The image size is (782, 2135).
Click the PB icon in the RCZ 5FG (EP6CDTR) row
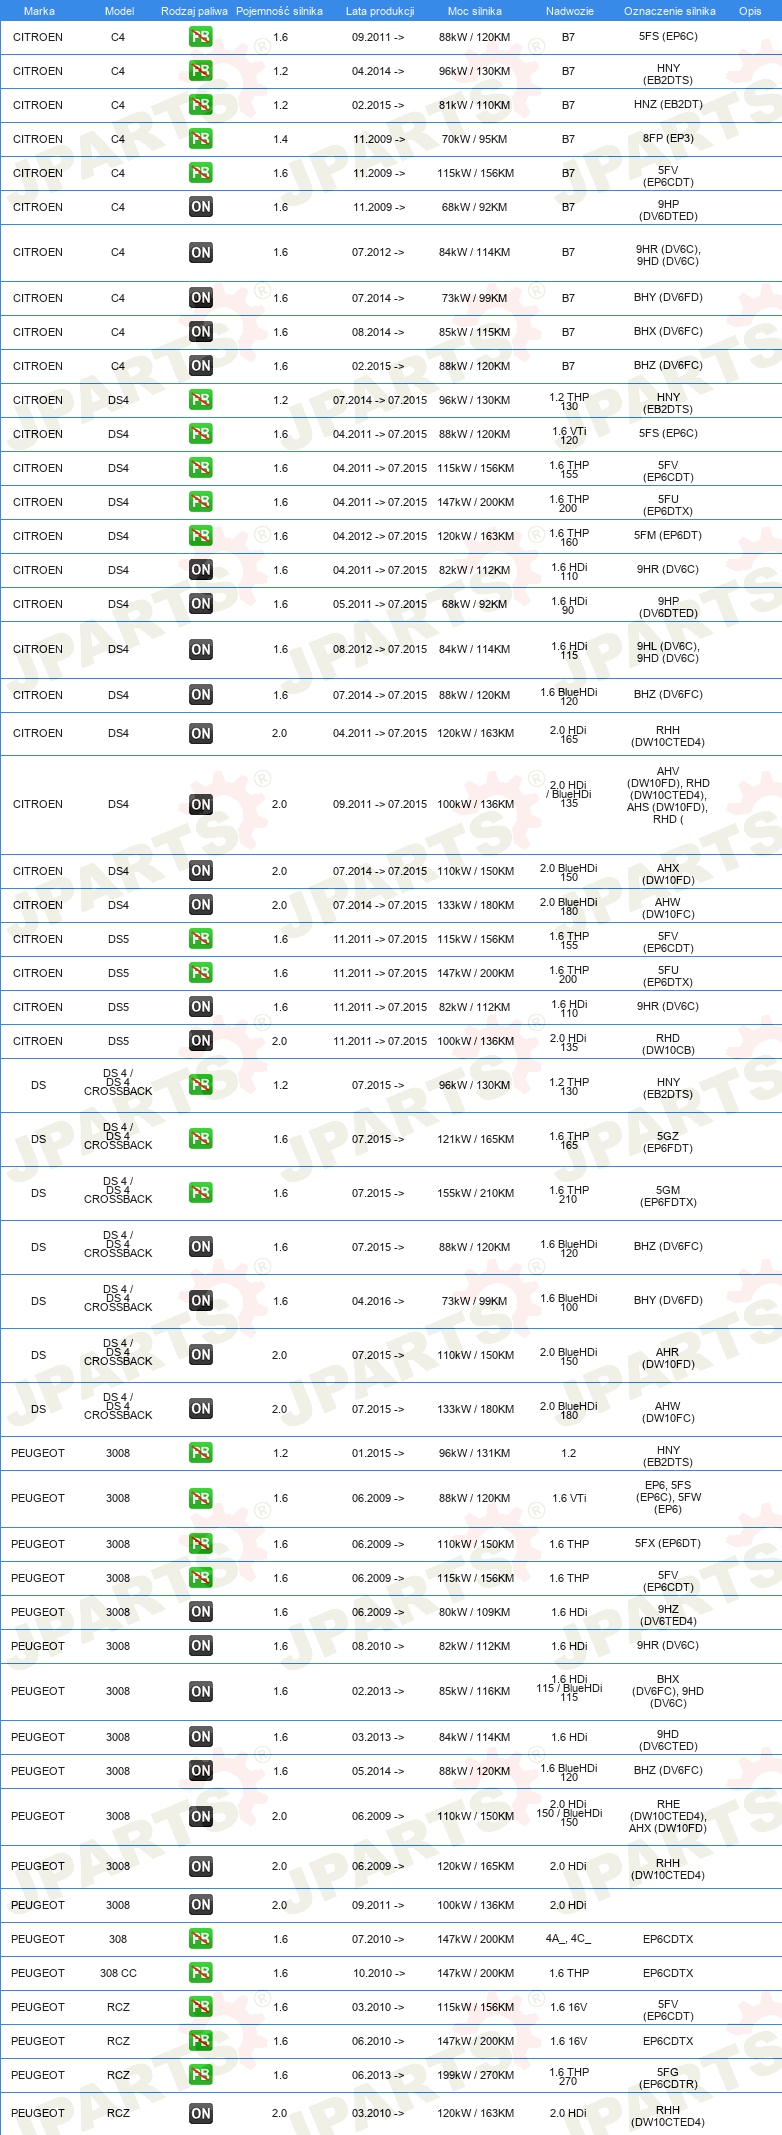[x=200, y=2075]
